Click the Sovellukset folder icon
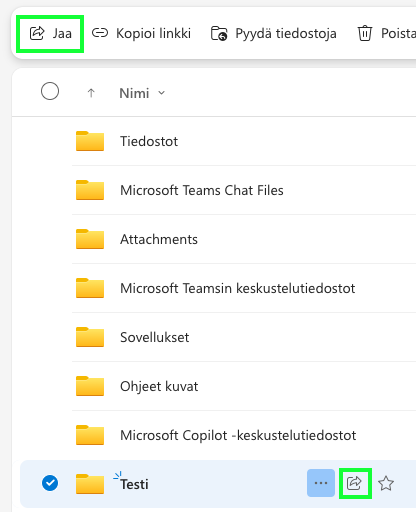The width and height of the screenshot is (416, 512). [x=90, y=337]
